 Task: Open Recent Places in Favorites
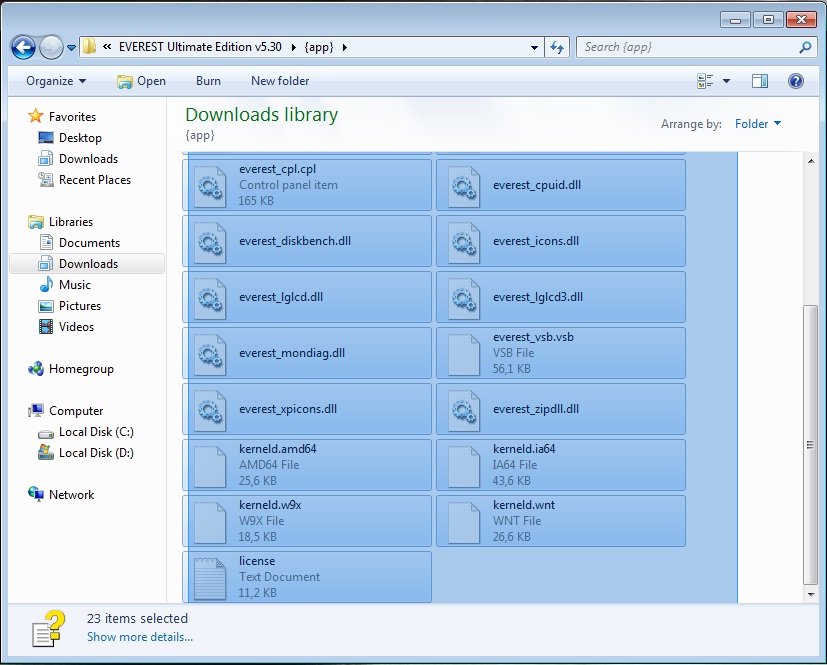pyautogui.click(x=95, y=180)
